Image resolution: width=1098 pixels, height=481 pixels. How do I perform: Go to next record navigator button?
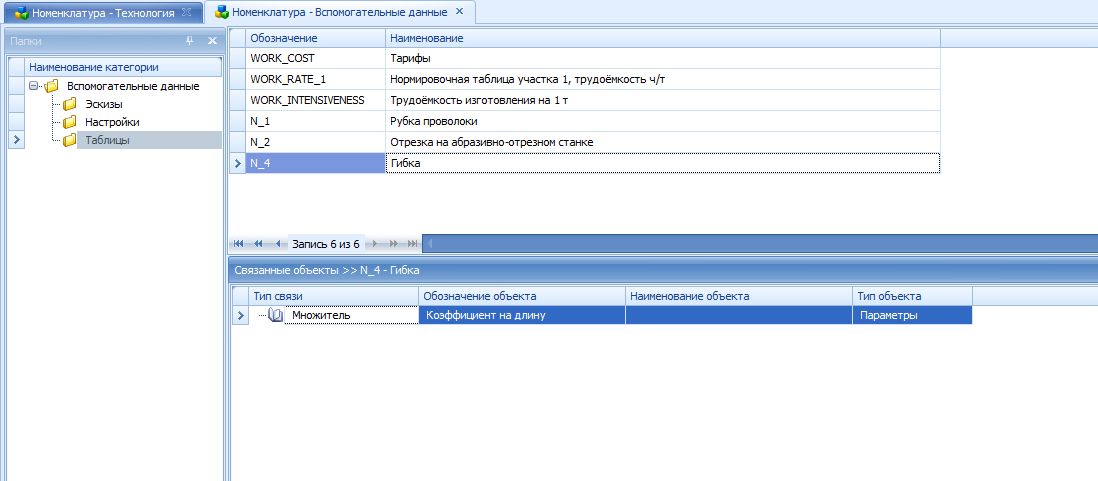[x=375, y=244]
